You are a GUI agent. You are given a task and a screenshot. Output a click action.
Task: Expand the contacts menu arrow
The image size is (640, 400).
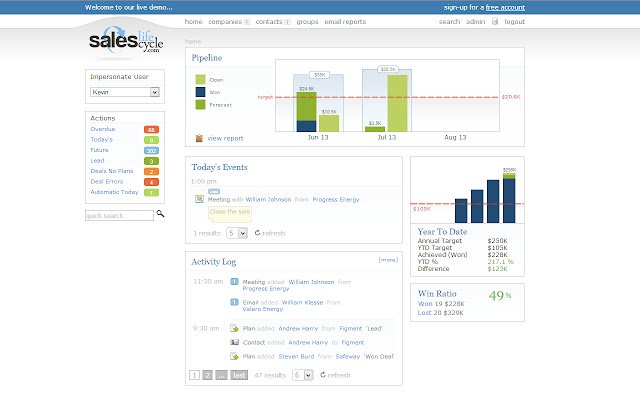click(x=287, y=22)
